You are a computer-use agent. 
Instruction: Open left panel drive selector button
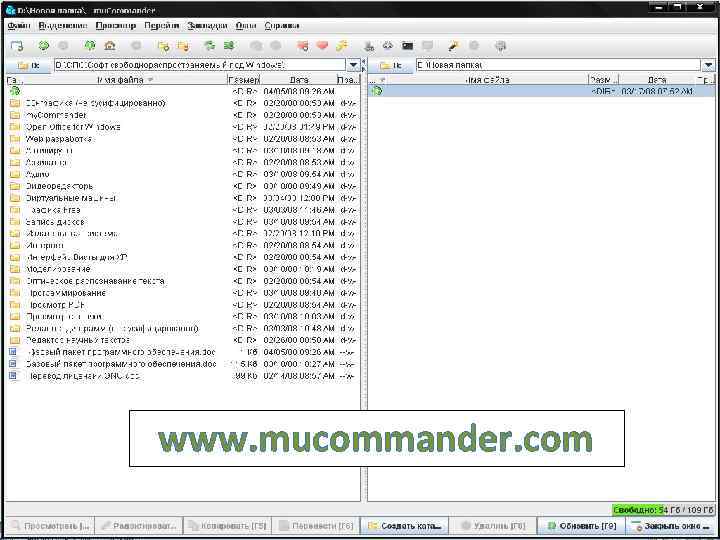[28, 65]
